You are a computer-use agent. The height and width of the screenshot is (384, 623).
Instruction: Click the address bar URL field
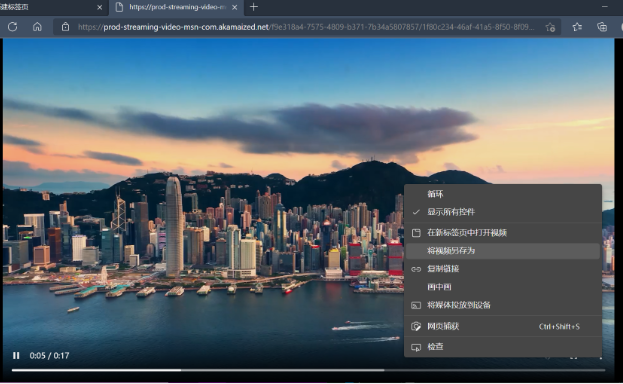click(306, 27)
